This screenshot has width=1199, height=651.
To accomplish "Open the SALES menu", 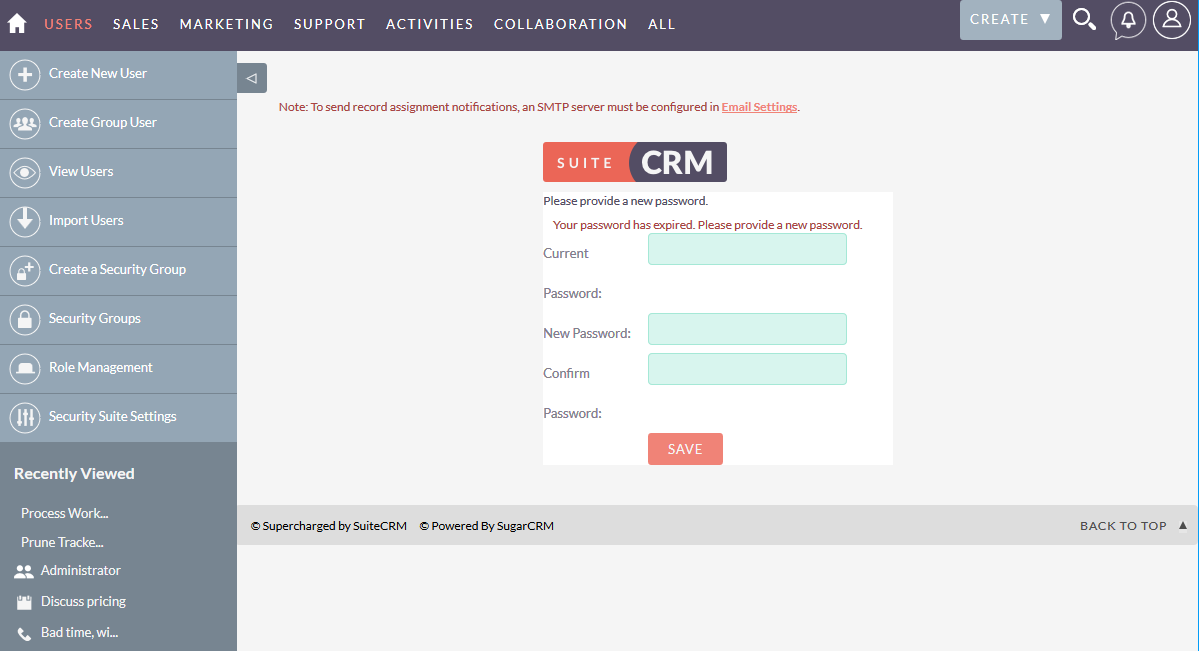I will [x=136, y=24].
